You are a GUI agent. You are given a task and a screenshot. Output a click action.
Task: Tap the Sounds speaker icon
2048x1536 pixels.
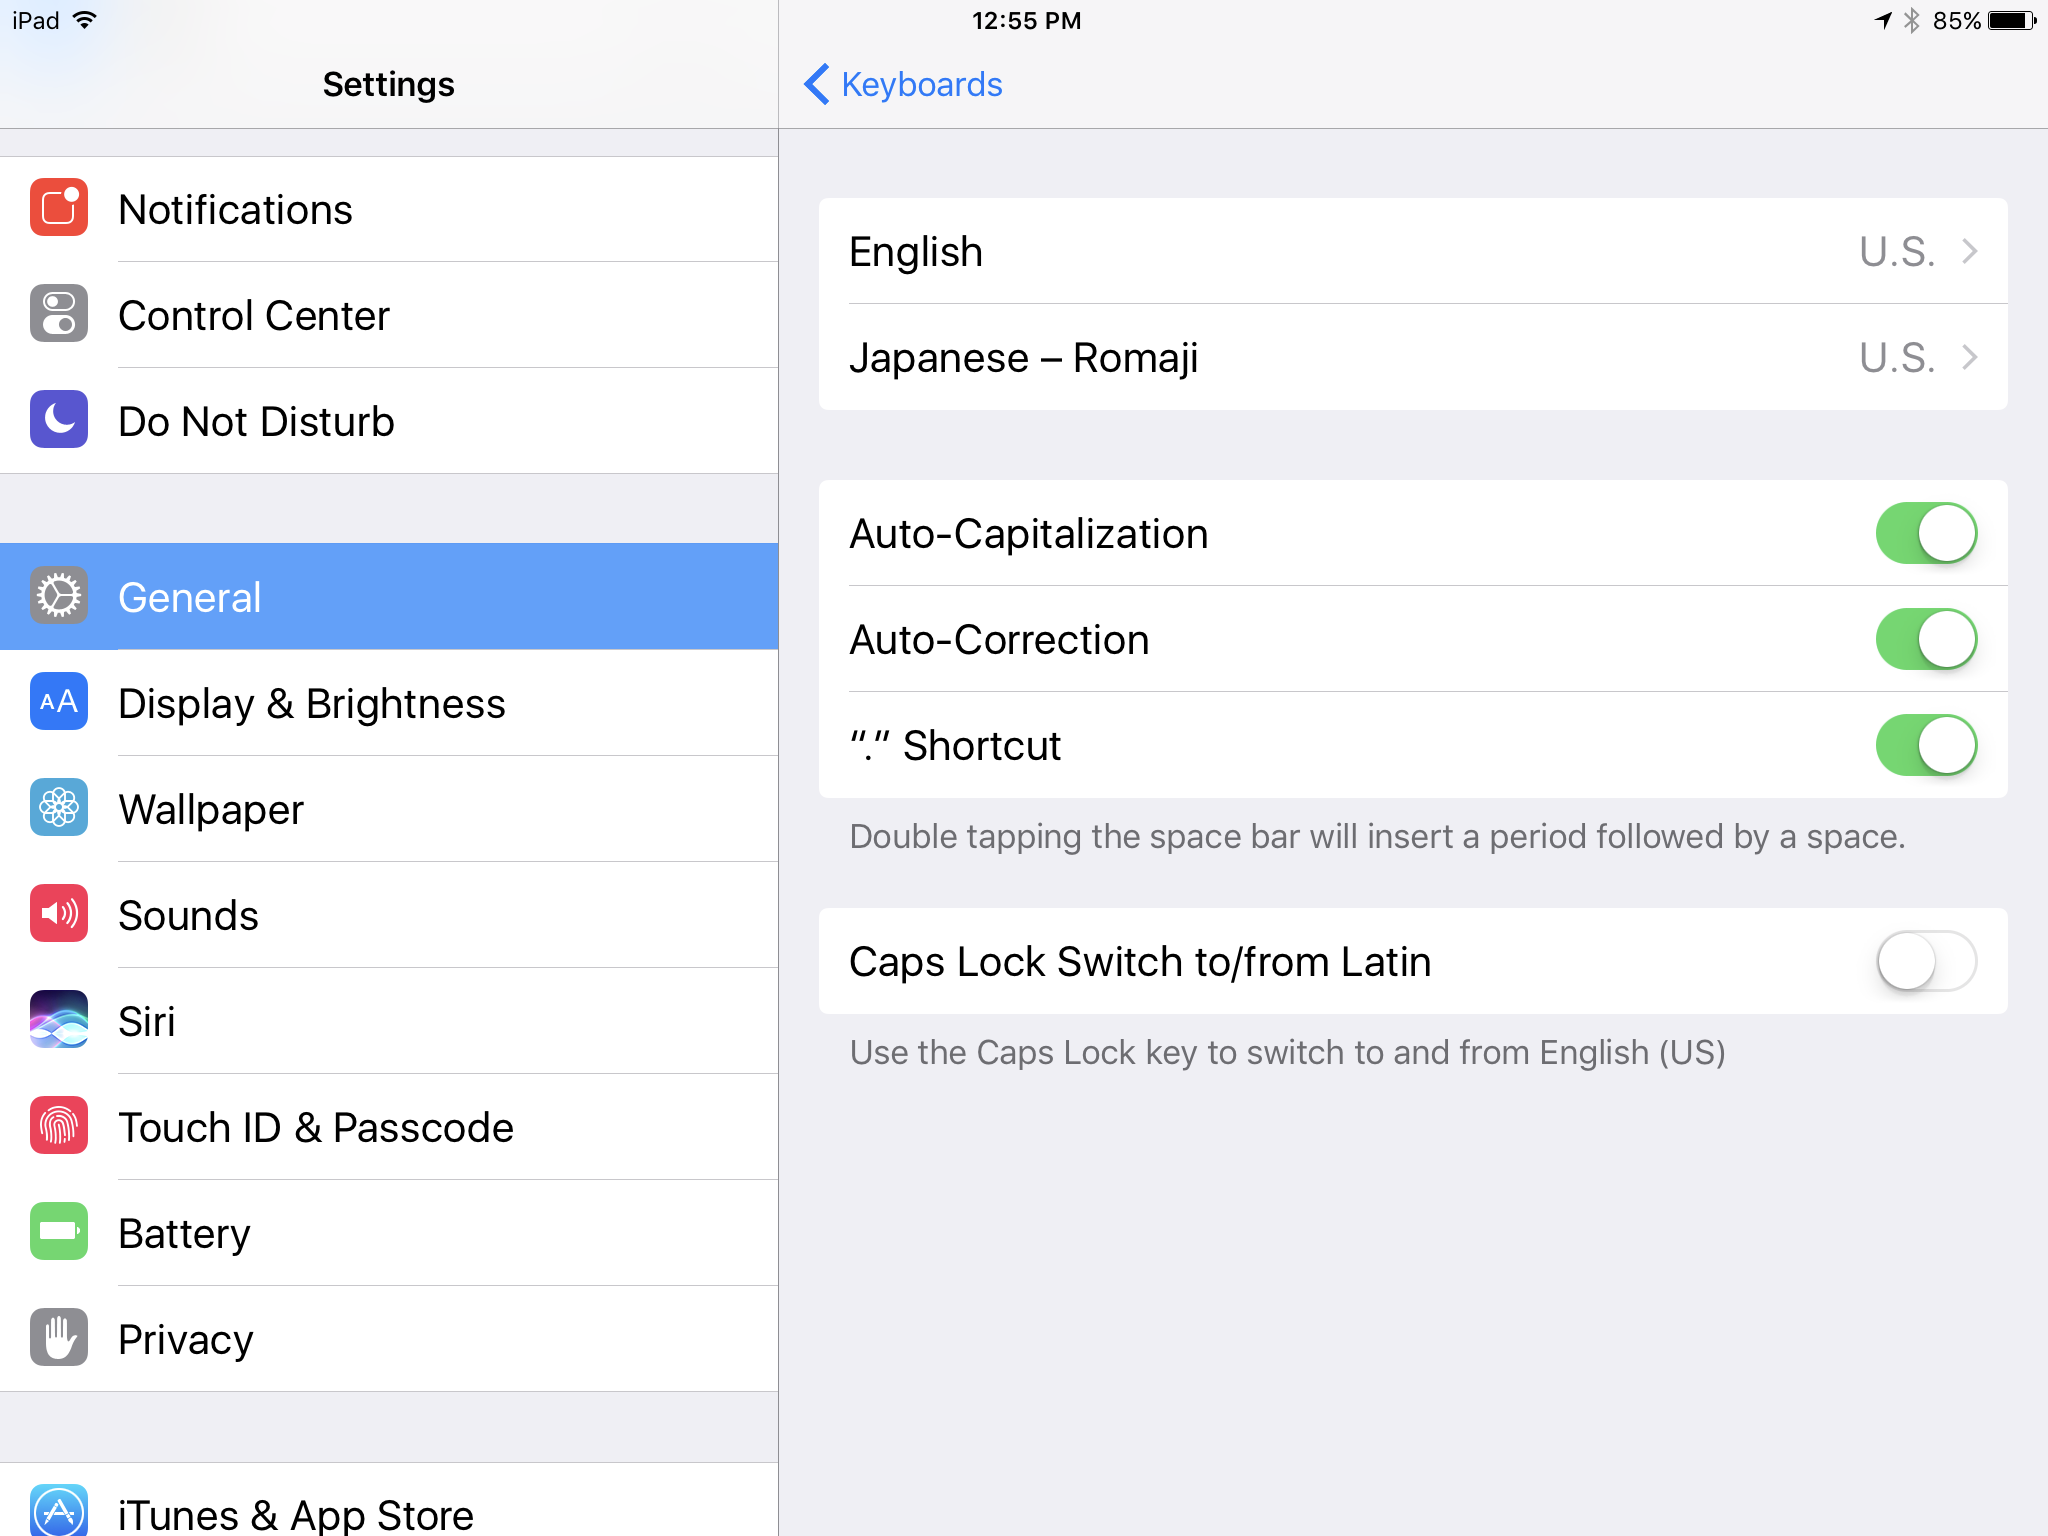[59, 914]
